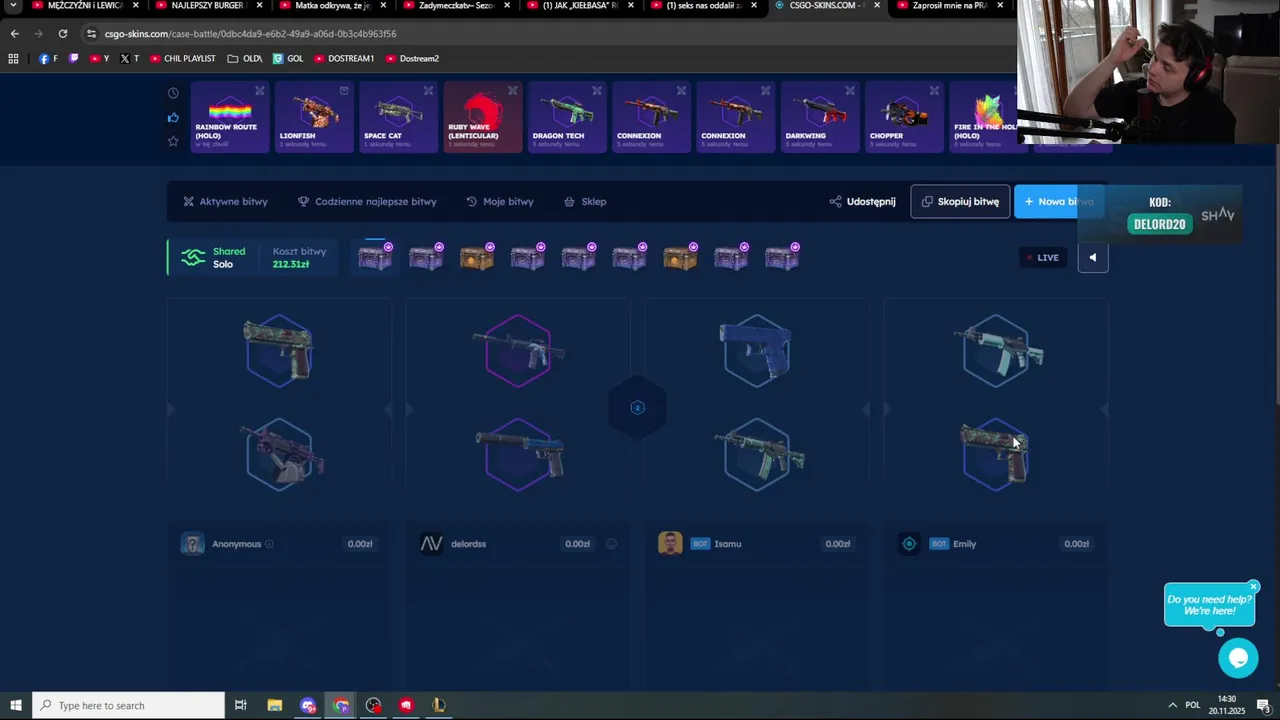Image resolution: width=1280 pixels, height=720 pixels.
Task: Focus the csgo-skins.com address bar
Action: (x=540, y=33)
